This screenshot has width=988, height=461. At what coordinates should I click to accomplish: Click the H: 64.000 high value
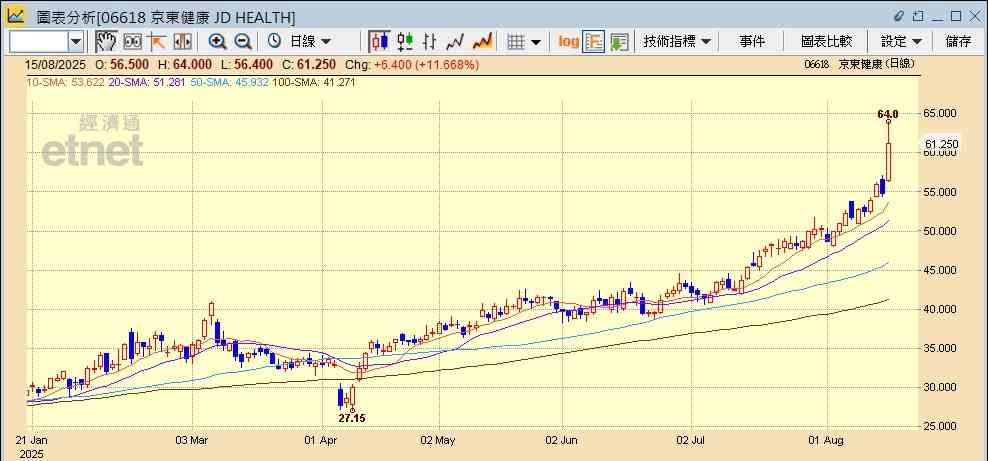pyautogui.click(x=185, y=64)
